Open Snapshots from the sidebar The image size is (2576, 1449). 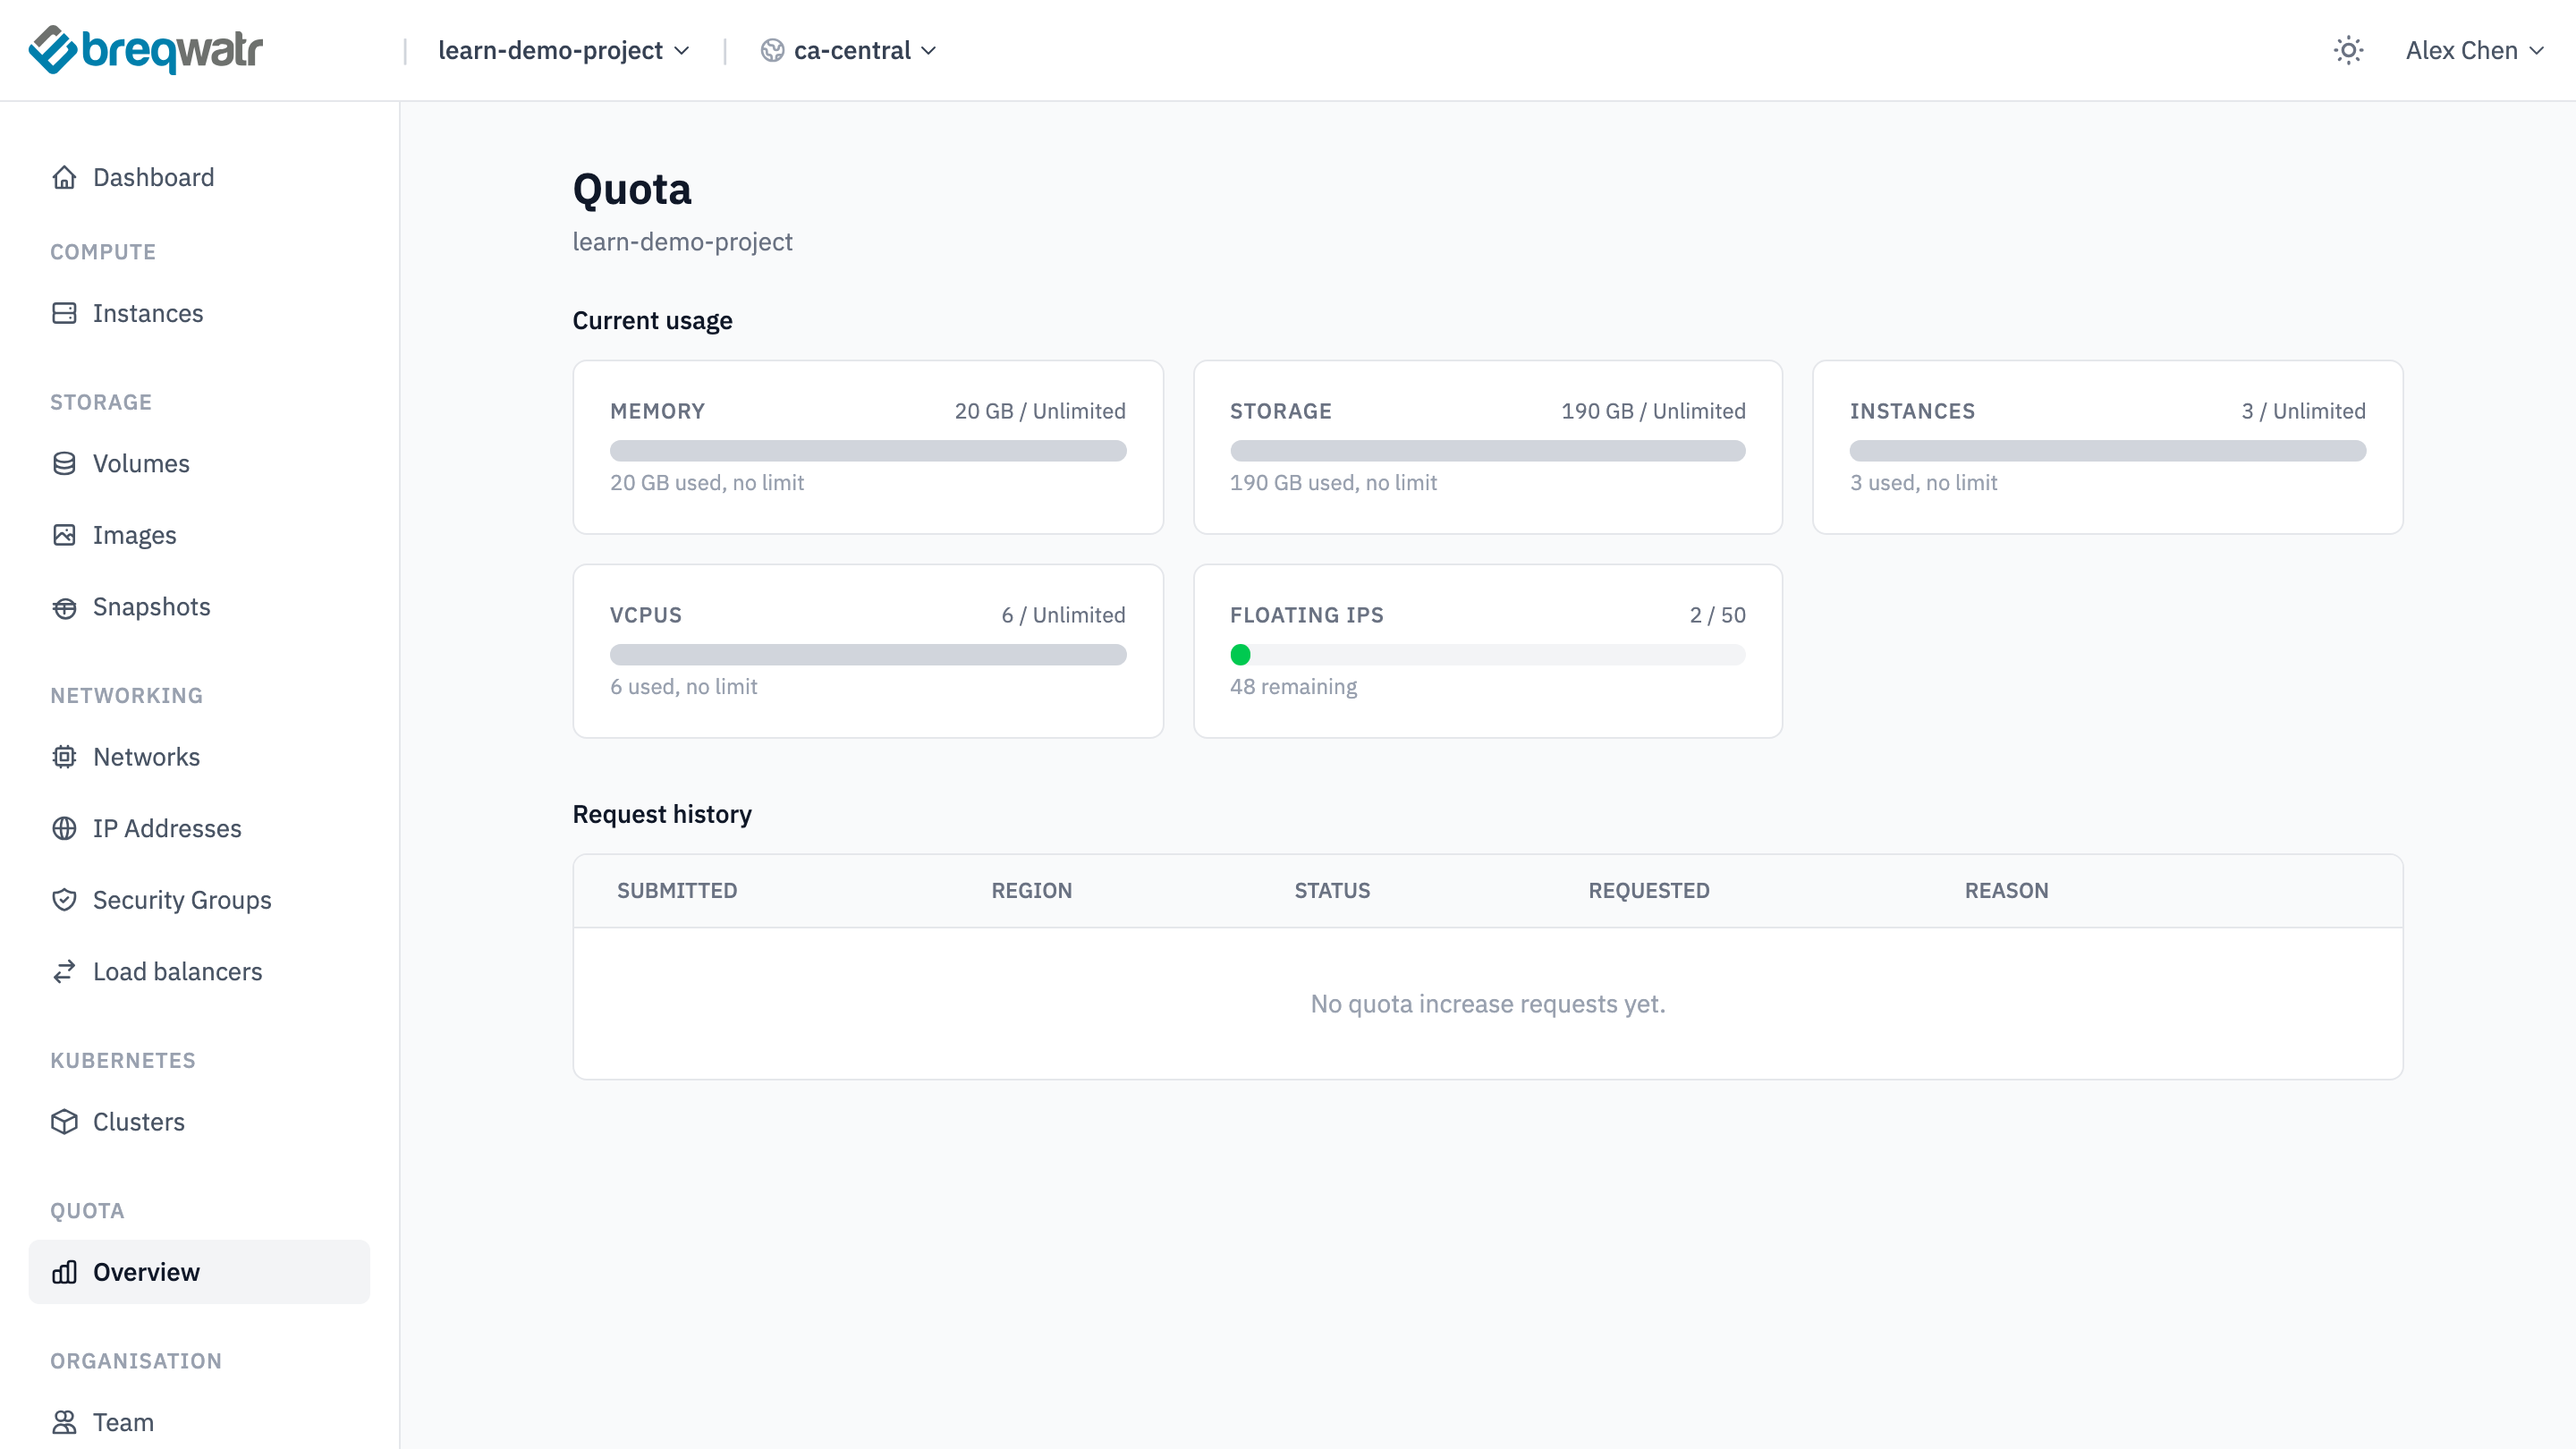pos(199,607)
